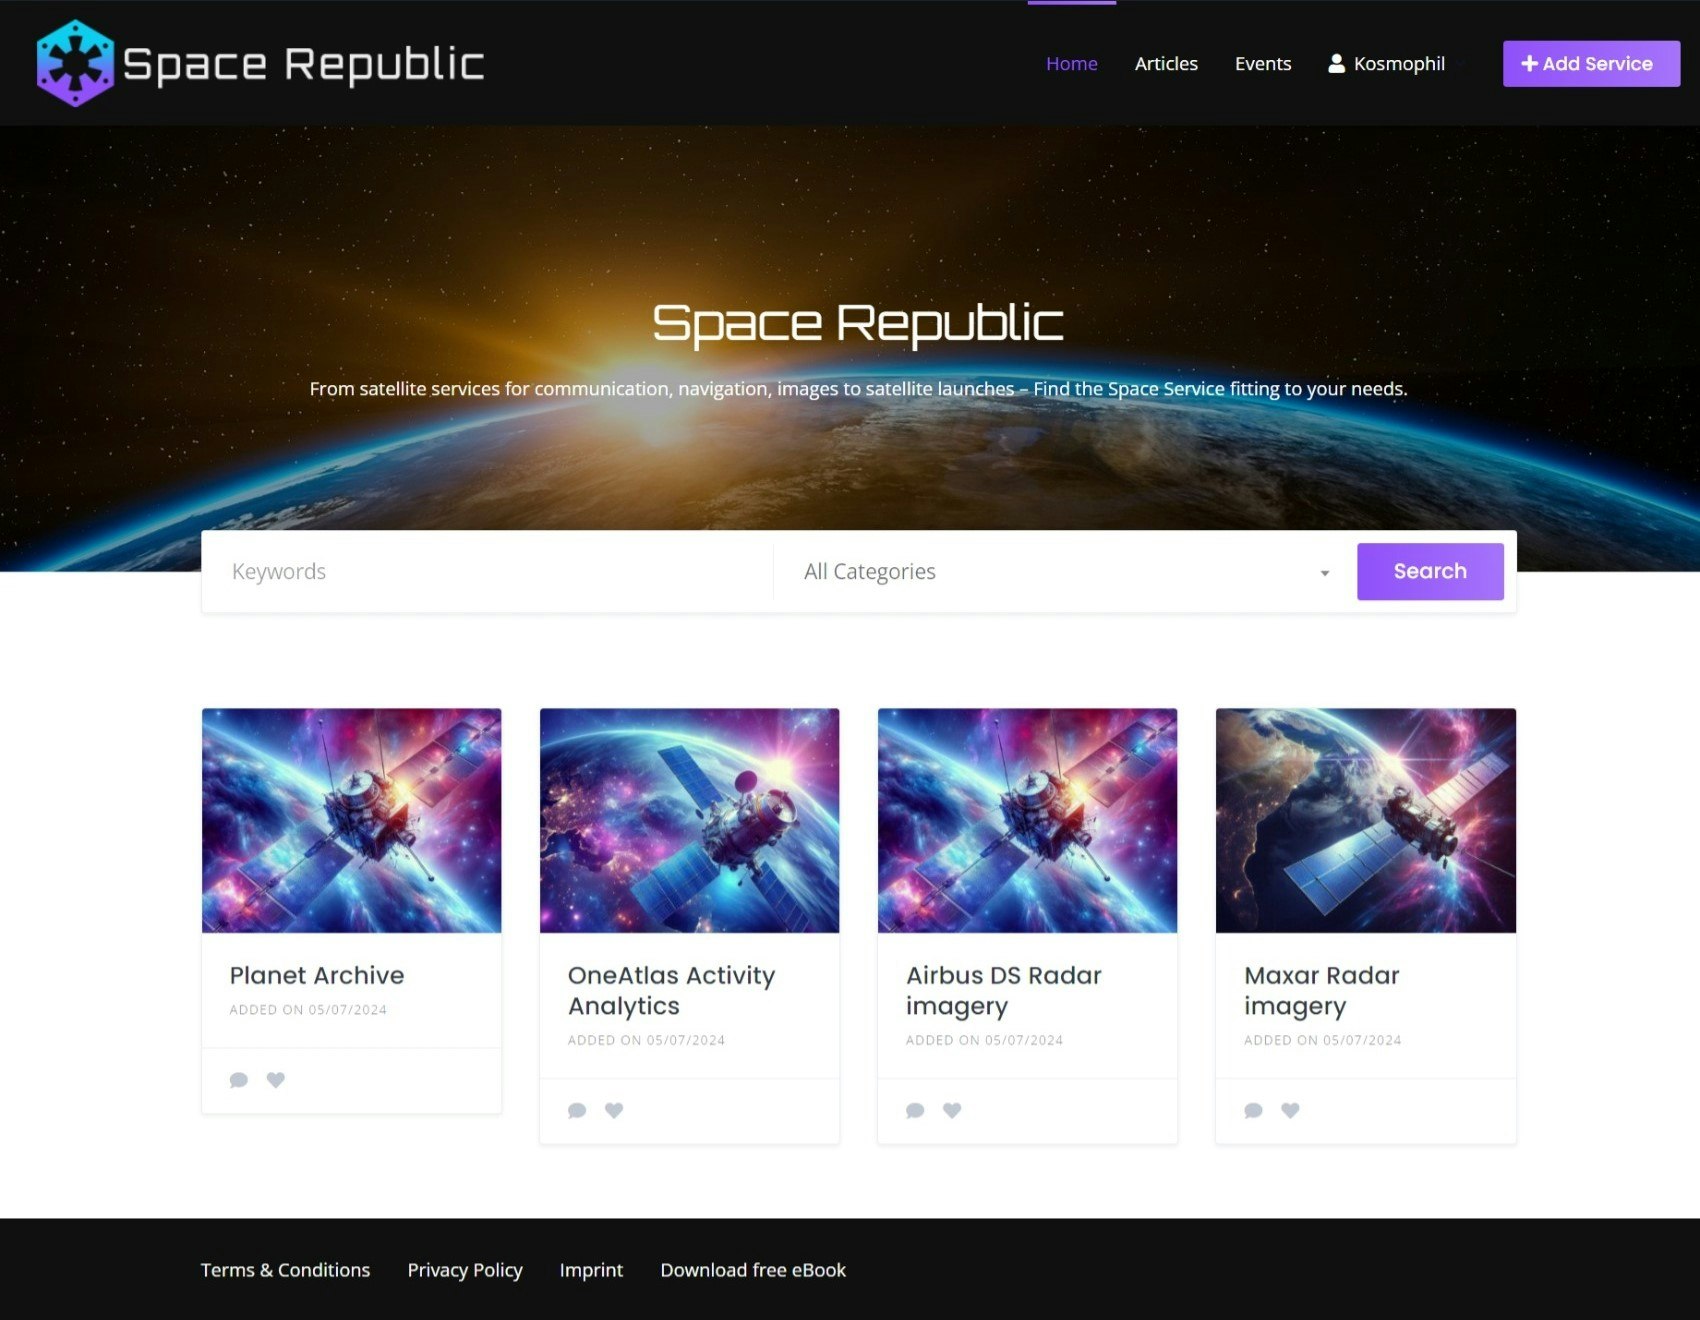Click Download free eBook link
1700x1320 pixels.
pos(753,1270)
